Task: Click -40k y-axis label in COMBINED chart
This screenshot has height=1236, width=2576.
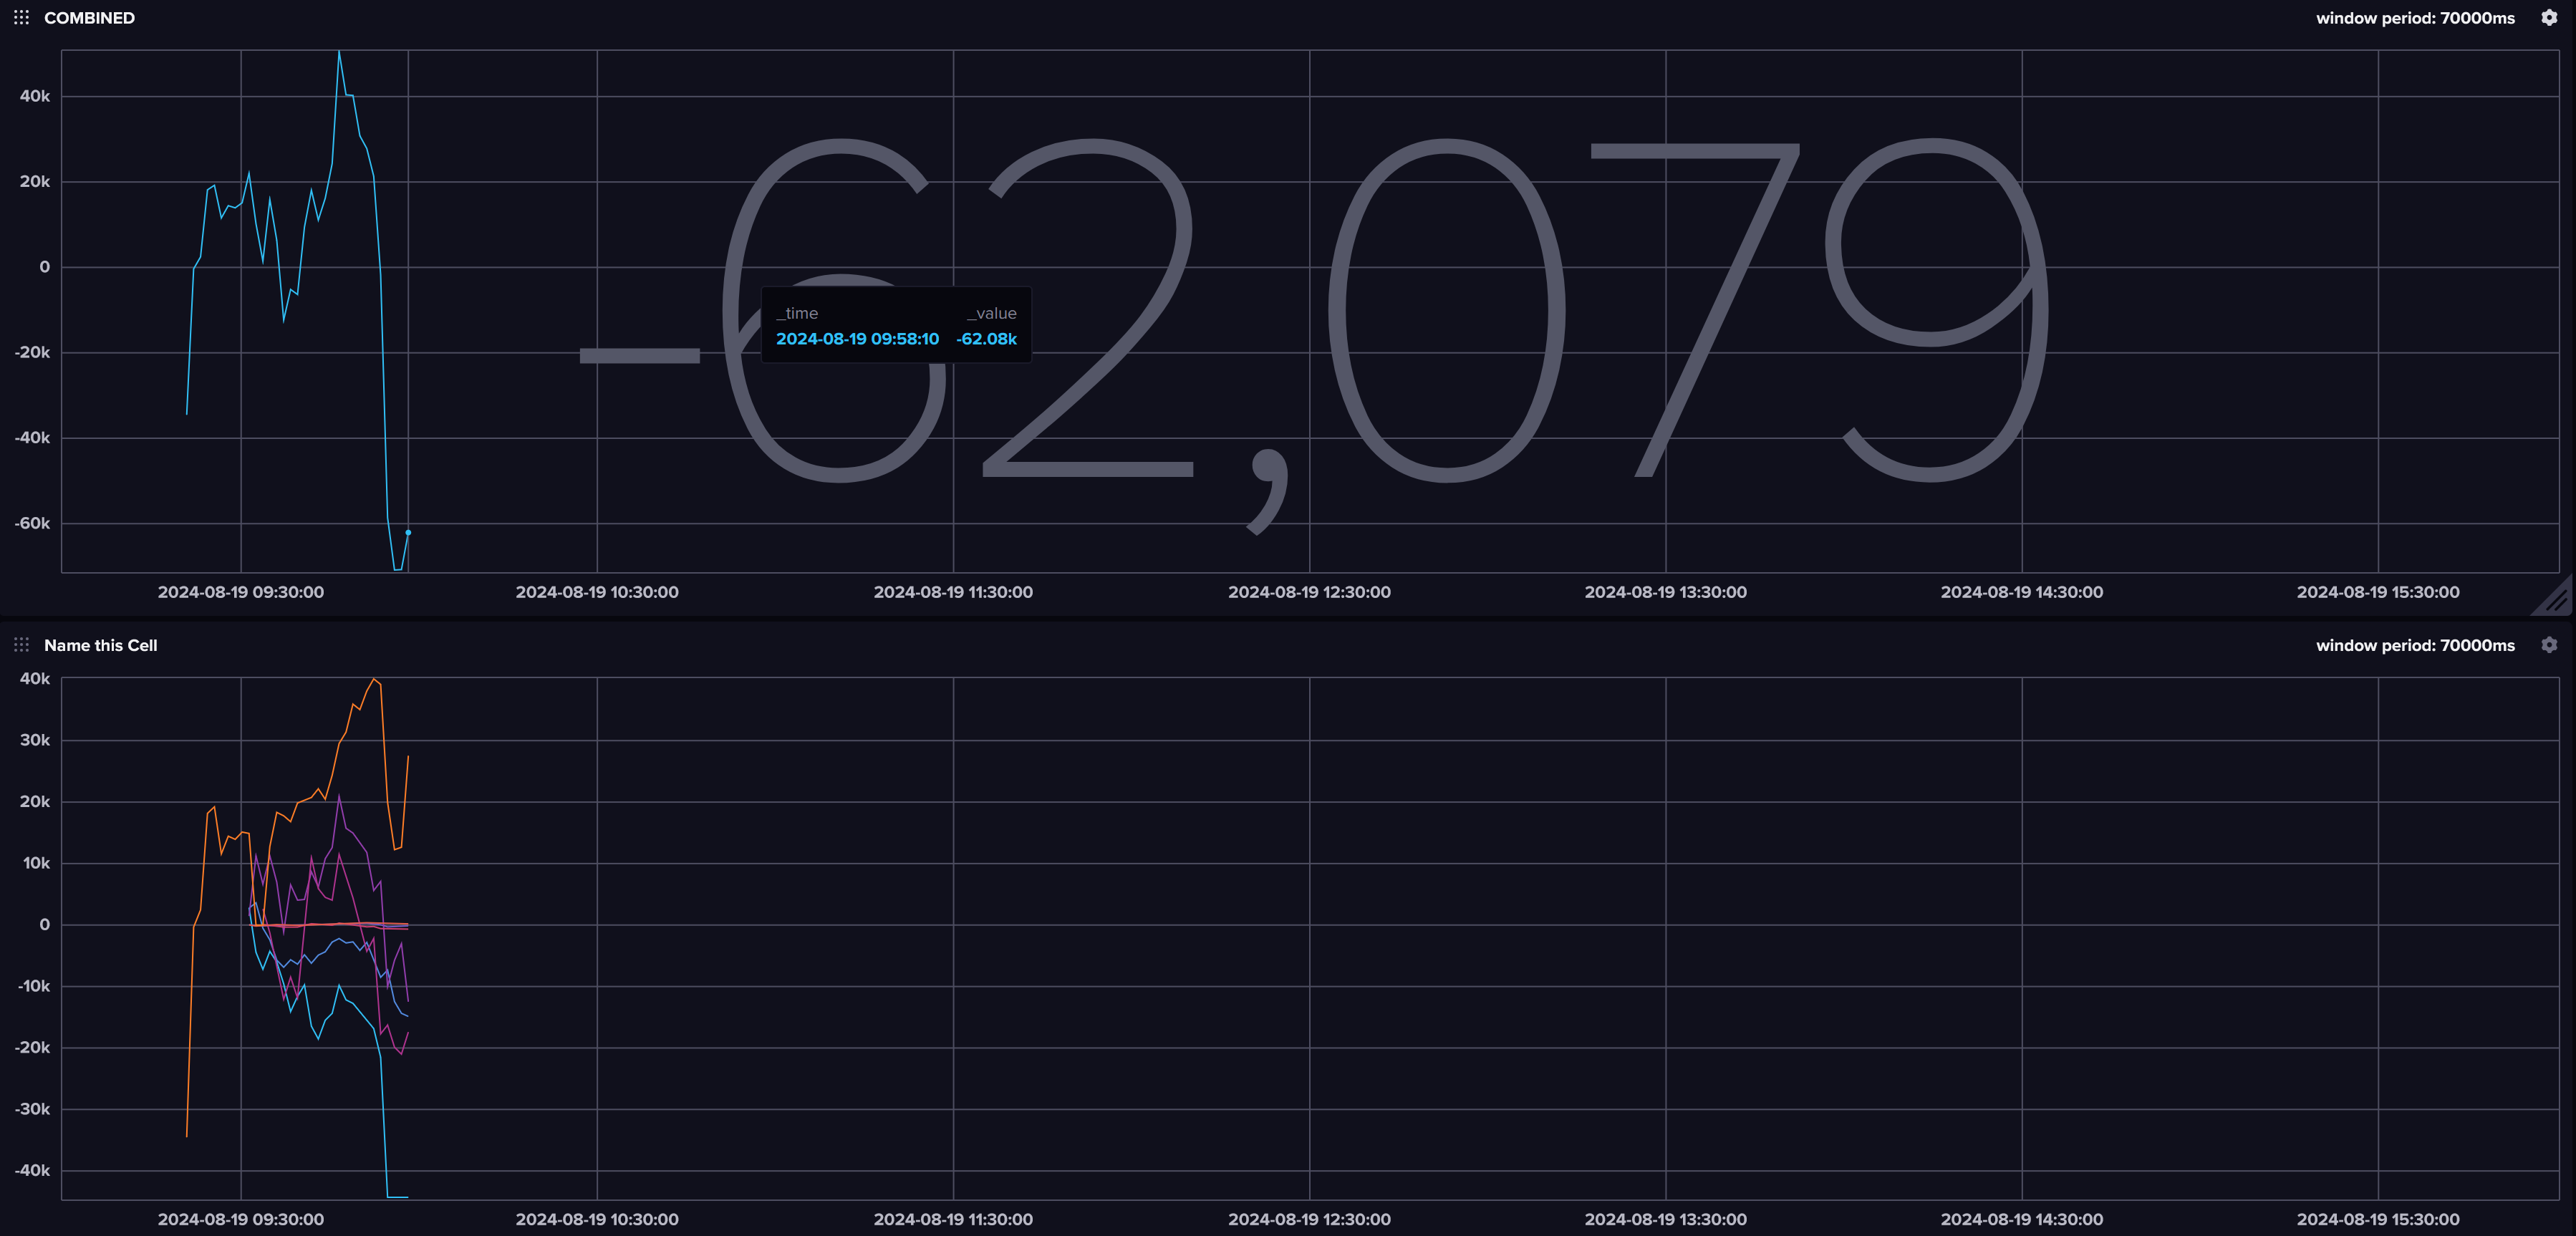Action: pos(32,437)
